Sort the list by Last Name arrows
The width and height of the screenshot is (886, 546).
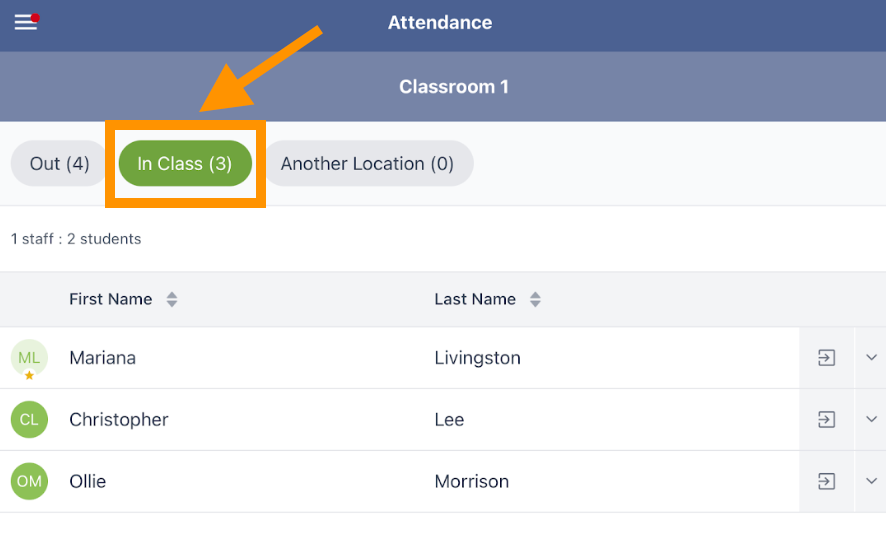point(535,300)
